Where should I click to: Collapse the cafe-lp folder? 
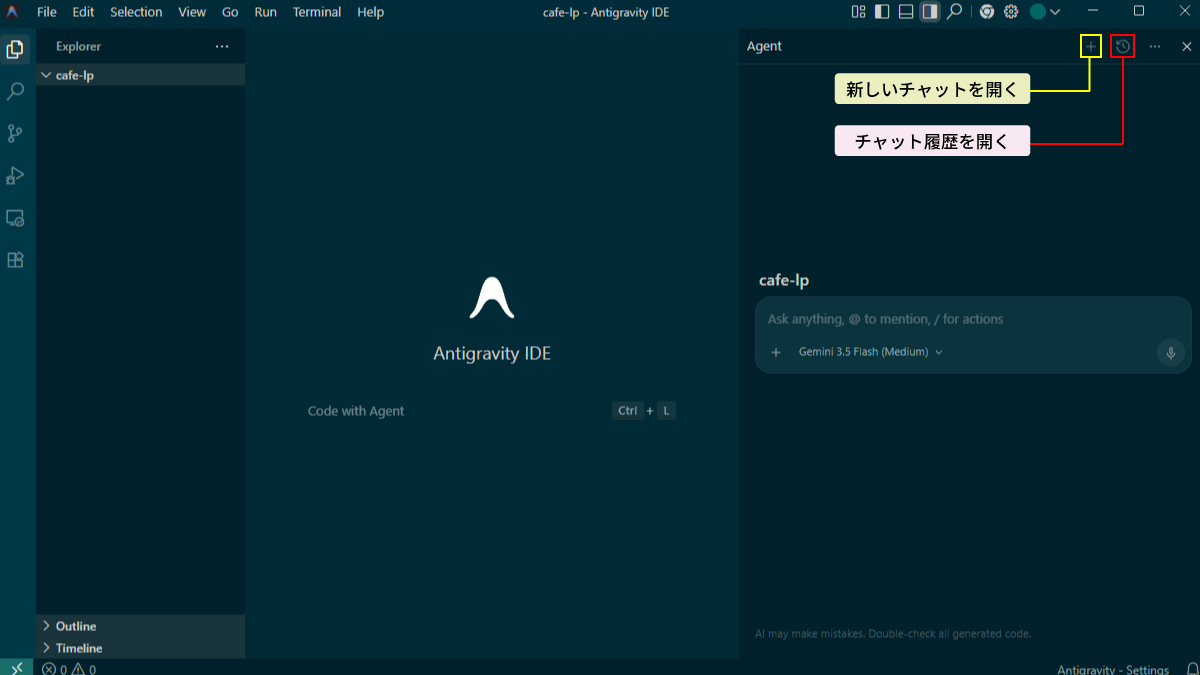(x=140, y=75)
